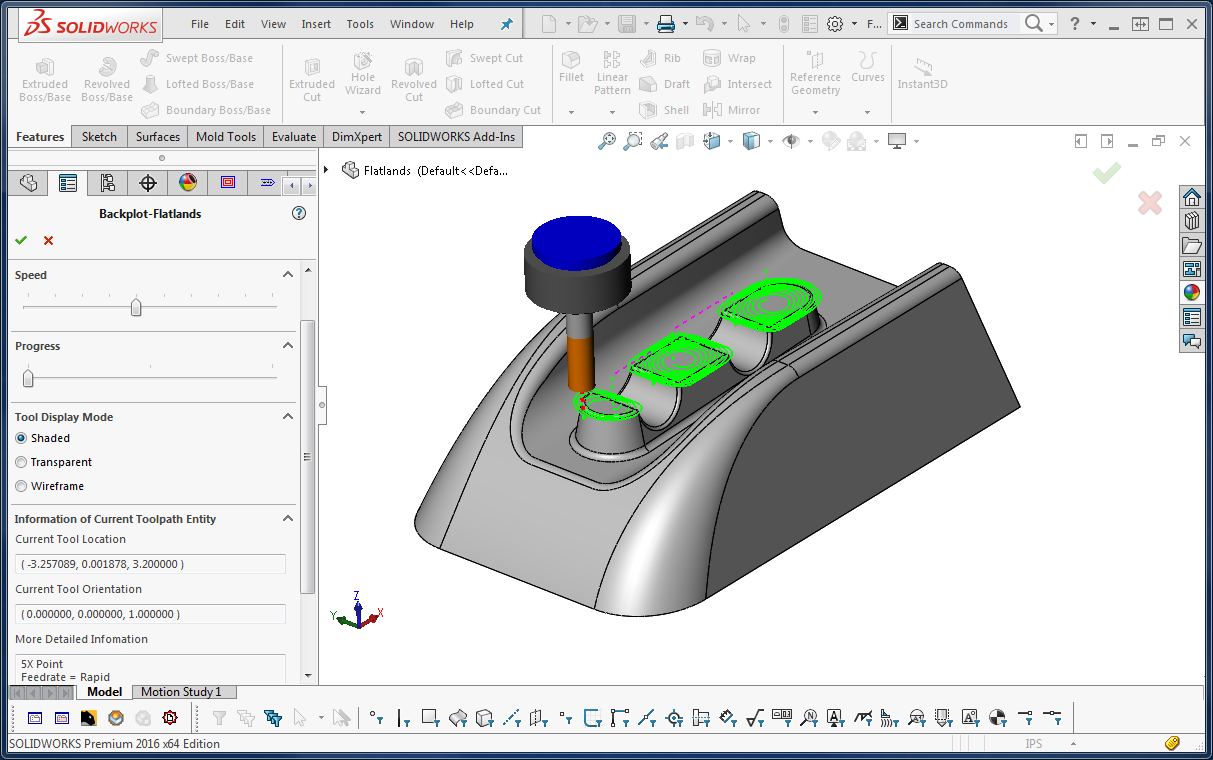The height and width of the screenshot is (760, 1213).
Task: Collapse the Tool Display Mode section
Action: 288,417
